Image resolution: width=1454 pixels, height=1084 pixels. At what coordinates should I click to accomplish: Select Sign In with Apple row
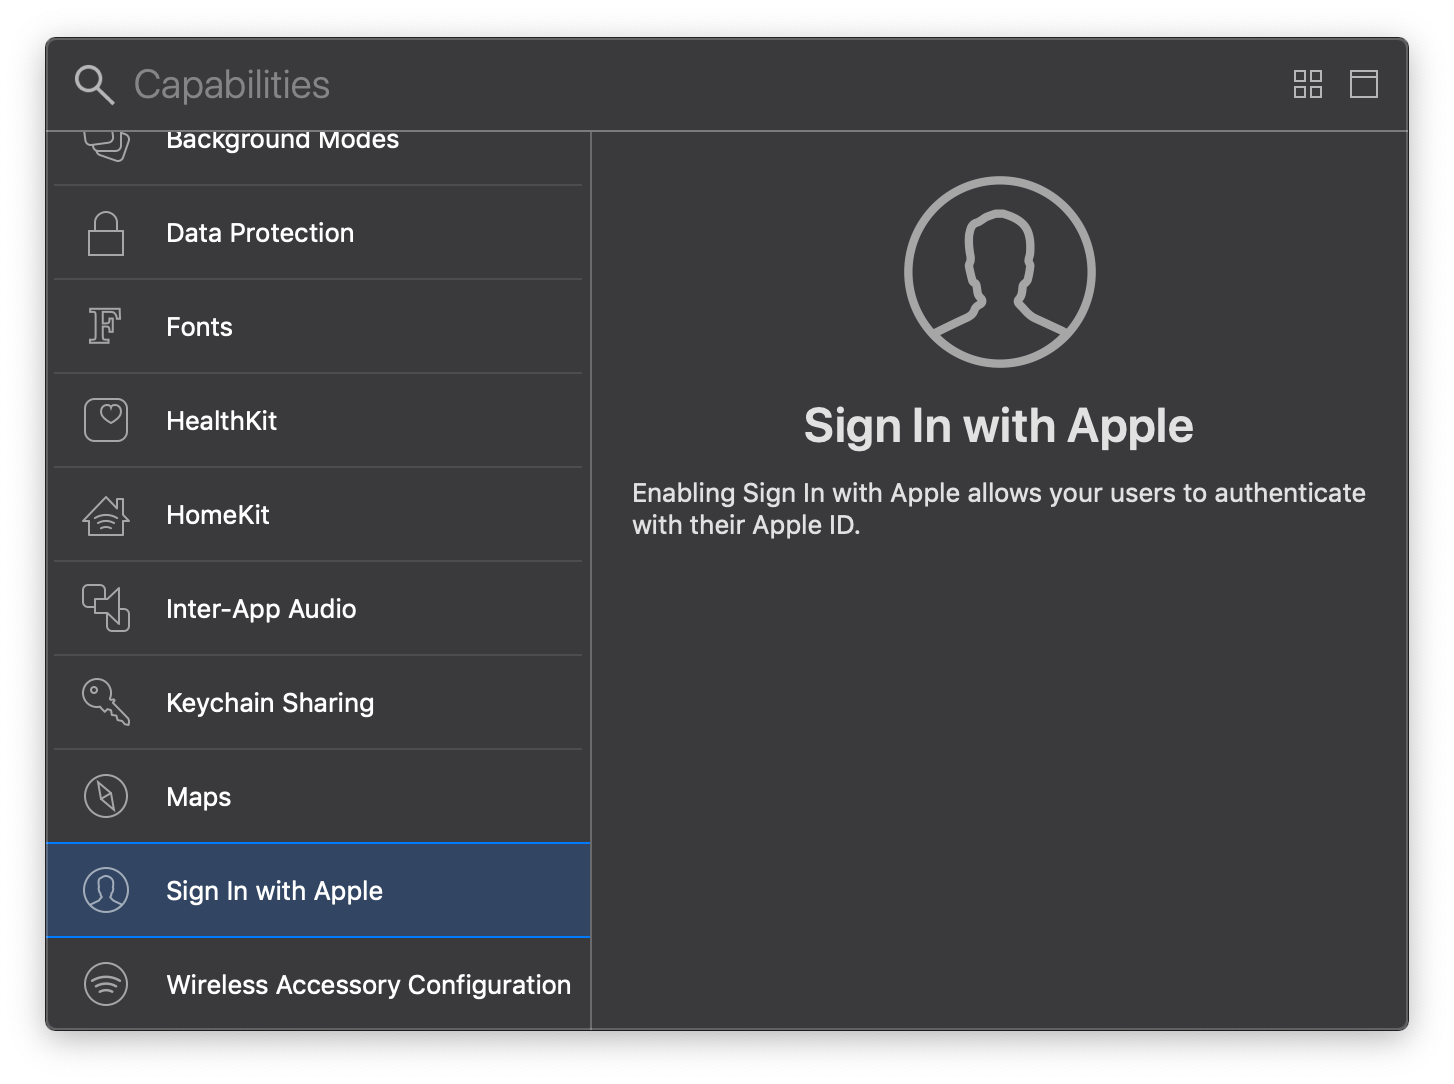pyautogui.click(x=318, y=890)
